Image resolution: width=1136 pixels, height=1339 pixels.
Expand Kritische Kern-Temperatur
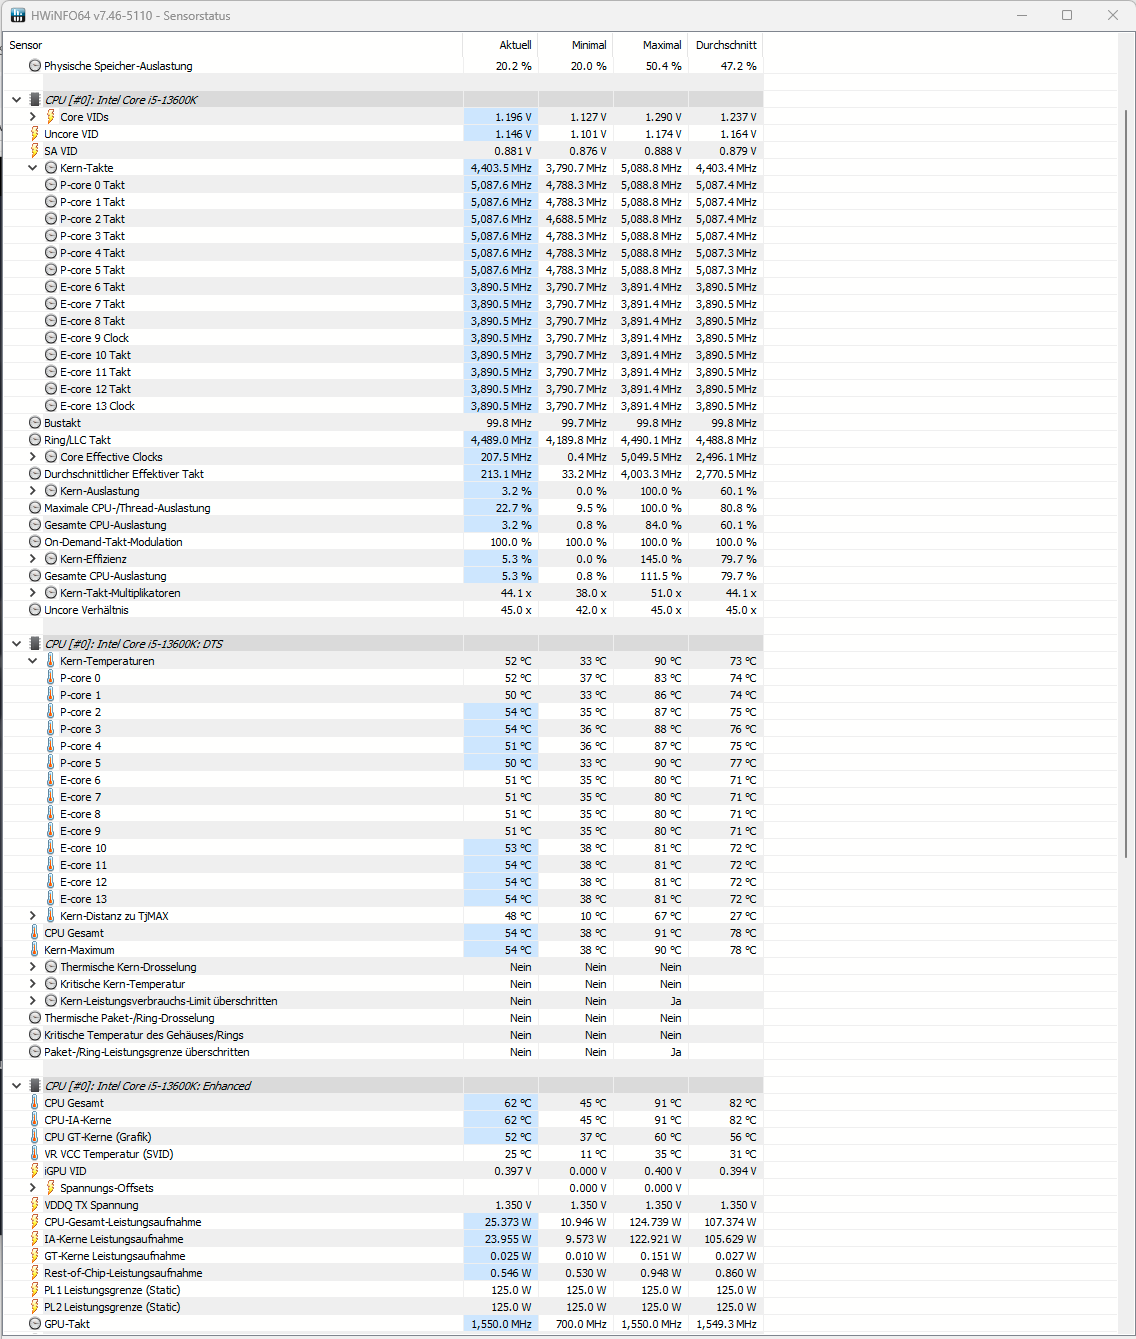point(33,984)
